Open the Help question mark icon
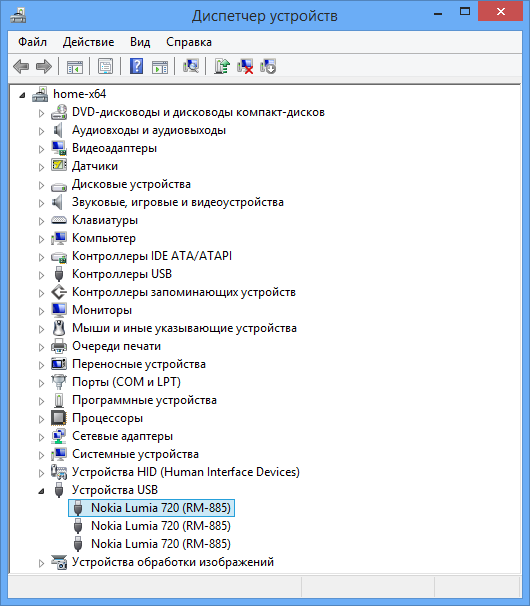Viewport: 530px width, 606px height. tap(136, 66)
